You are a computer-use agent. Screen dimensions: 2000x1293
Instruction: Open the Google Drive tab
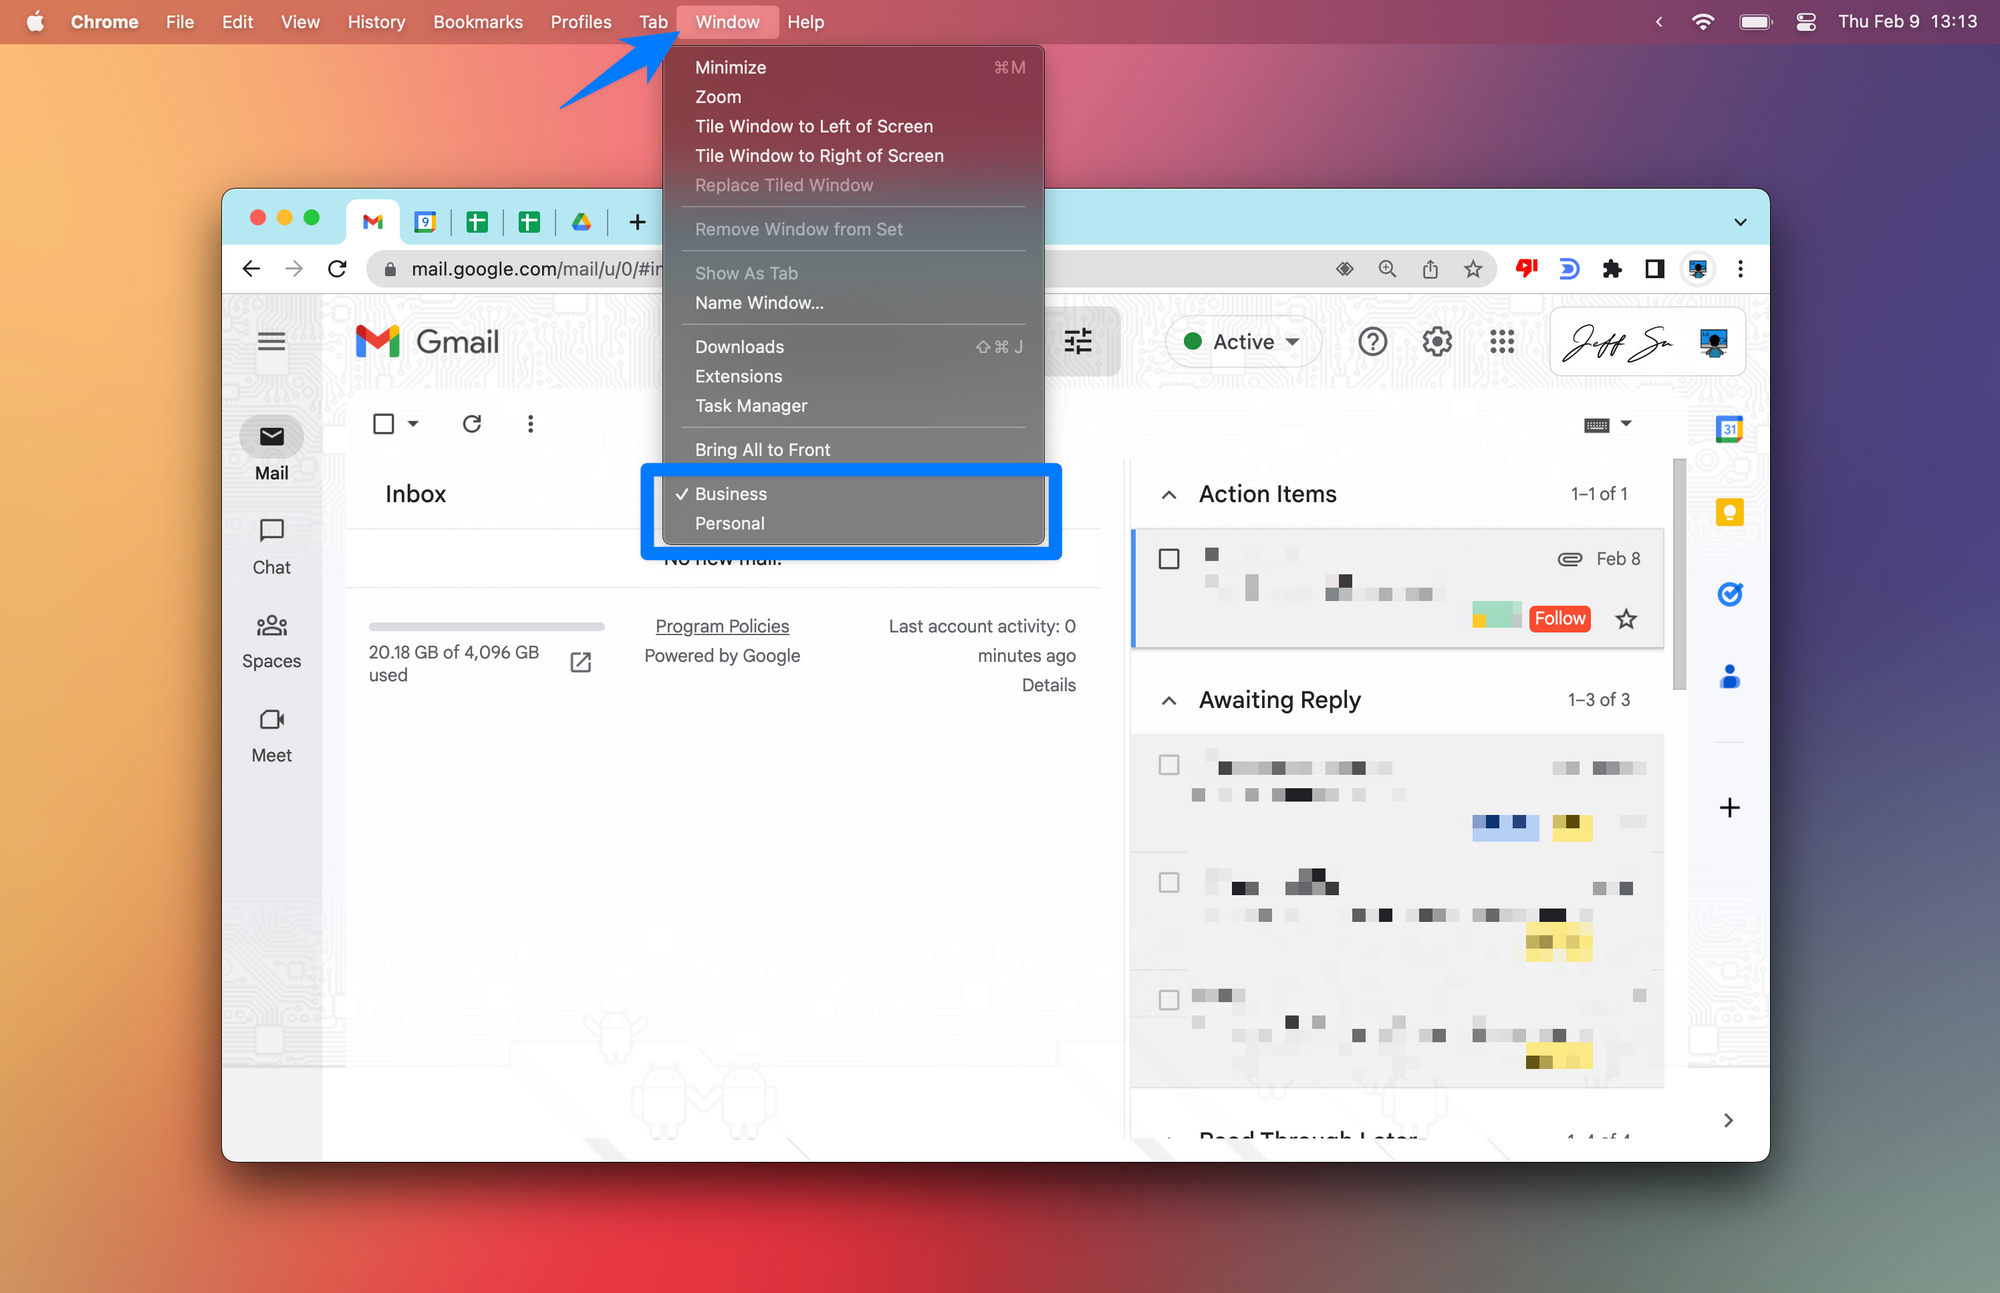(581, 222)
